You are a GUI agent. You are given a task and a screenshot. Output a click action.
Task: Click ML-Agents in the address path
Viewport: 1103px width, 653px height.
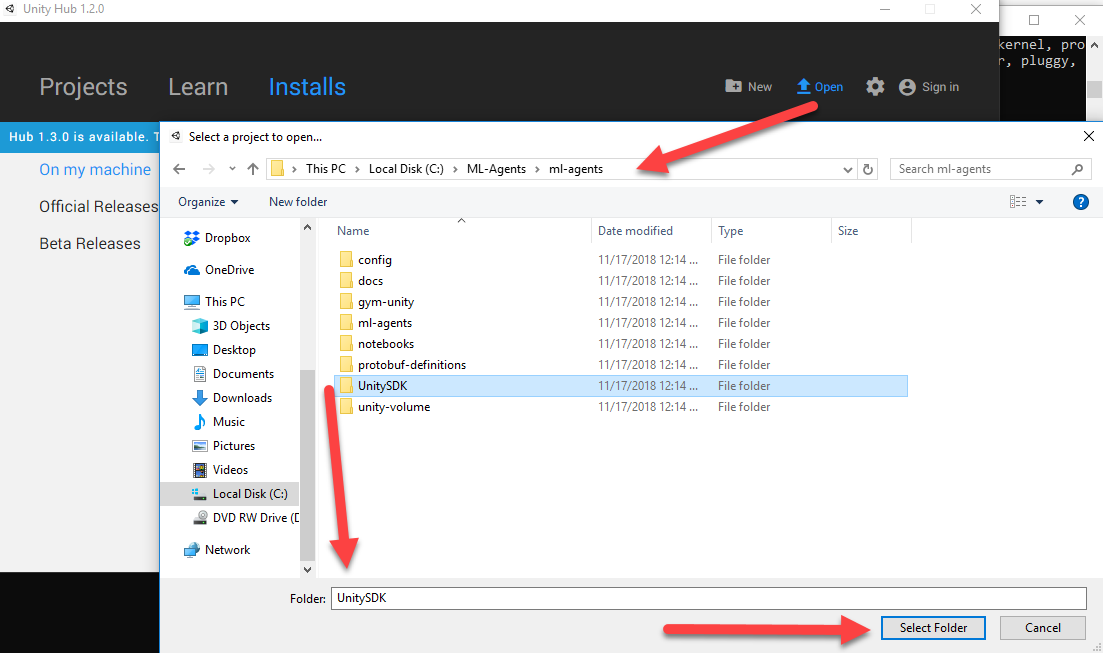click(x=496, y=169)
